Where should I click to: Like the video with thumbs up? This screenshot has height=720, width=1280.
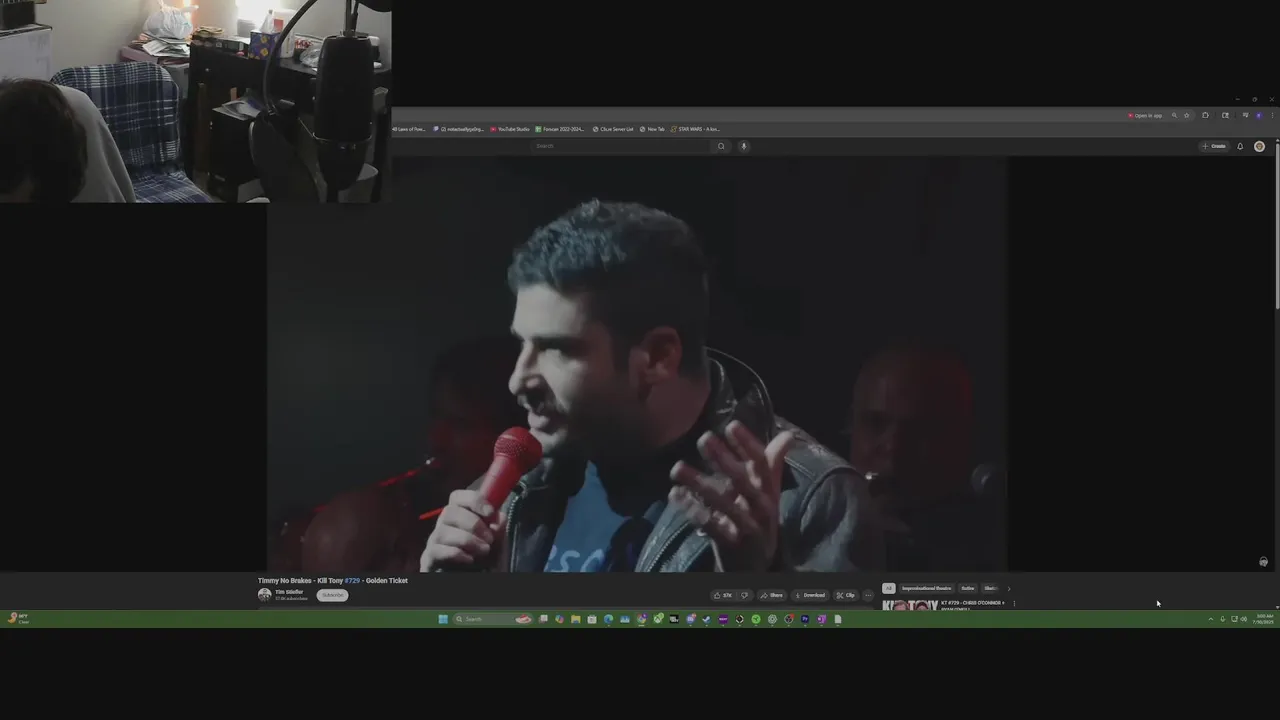(x=723, y=595)
